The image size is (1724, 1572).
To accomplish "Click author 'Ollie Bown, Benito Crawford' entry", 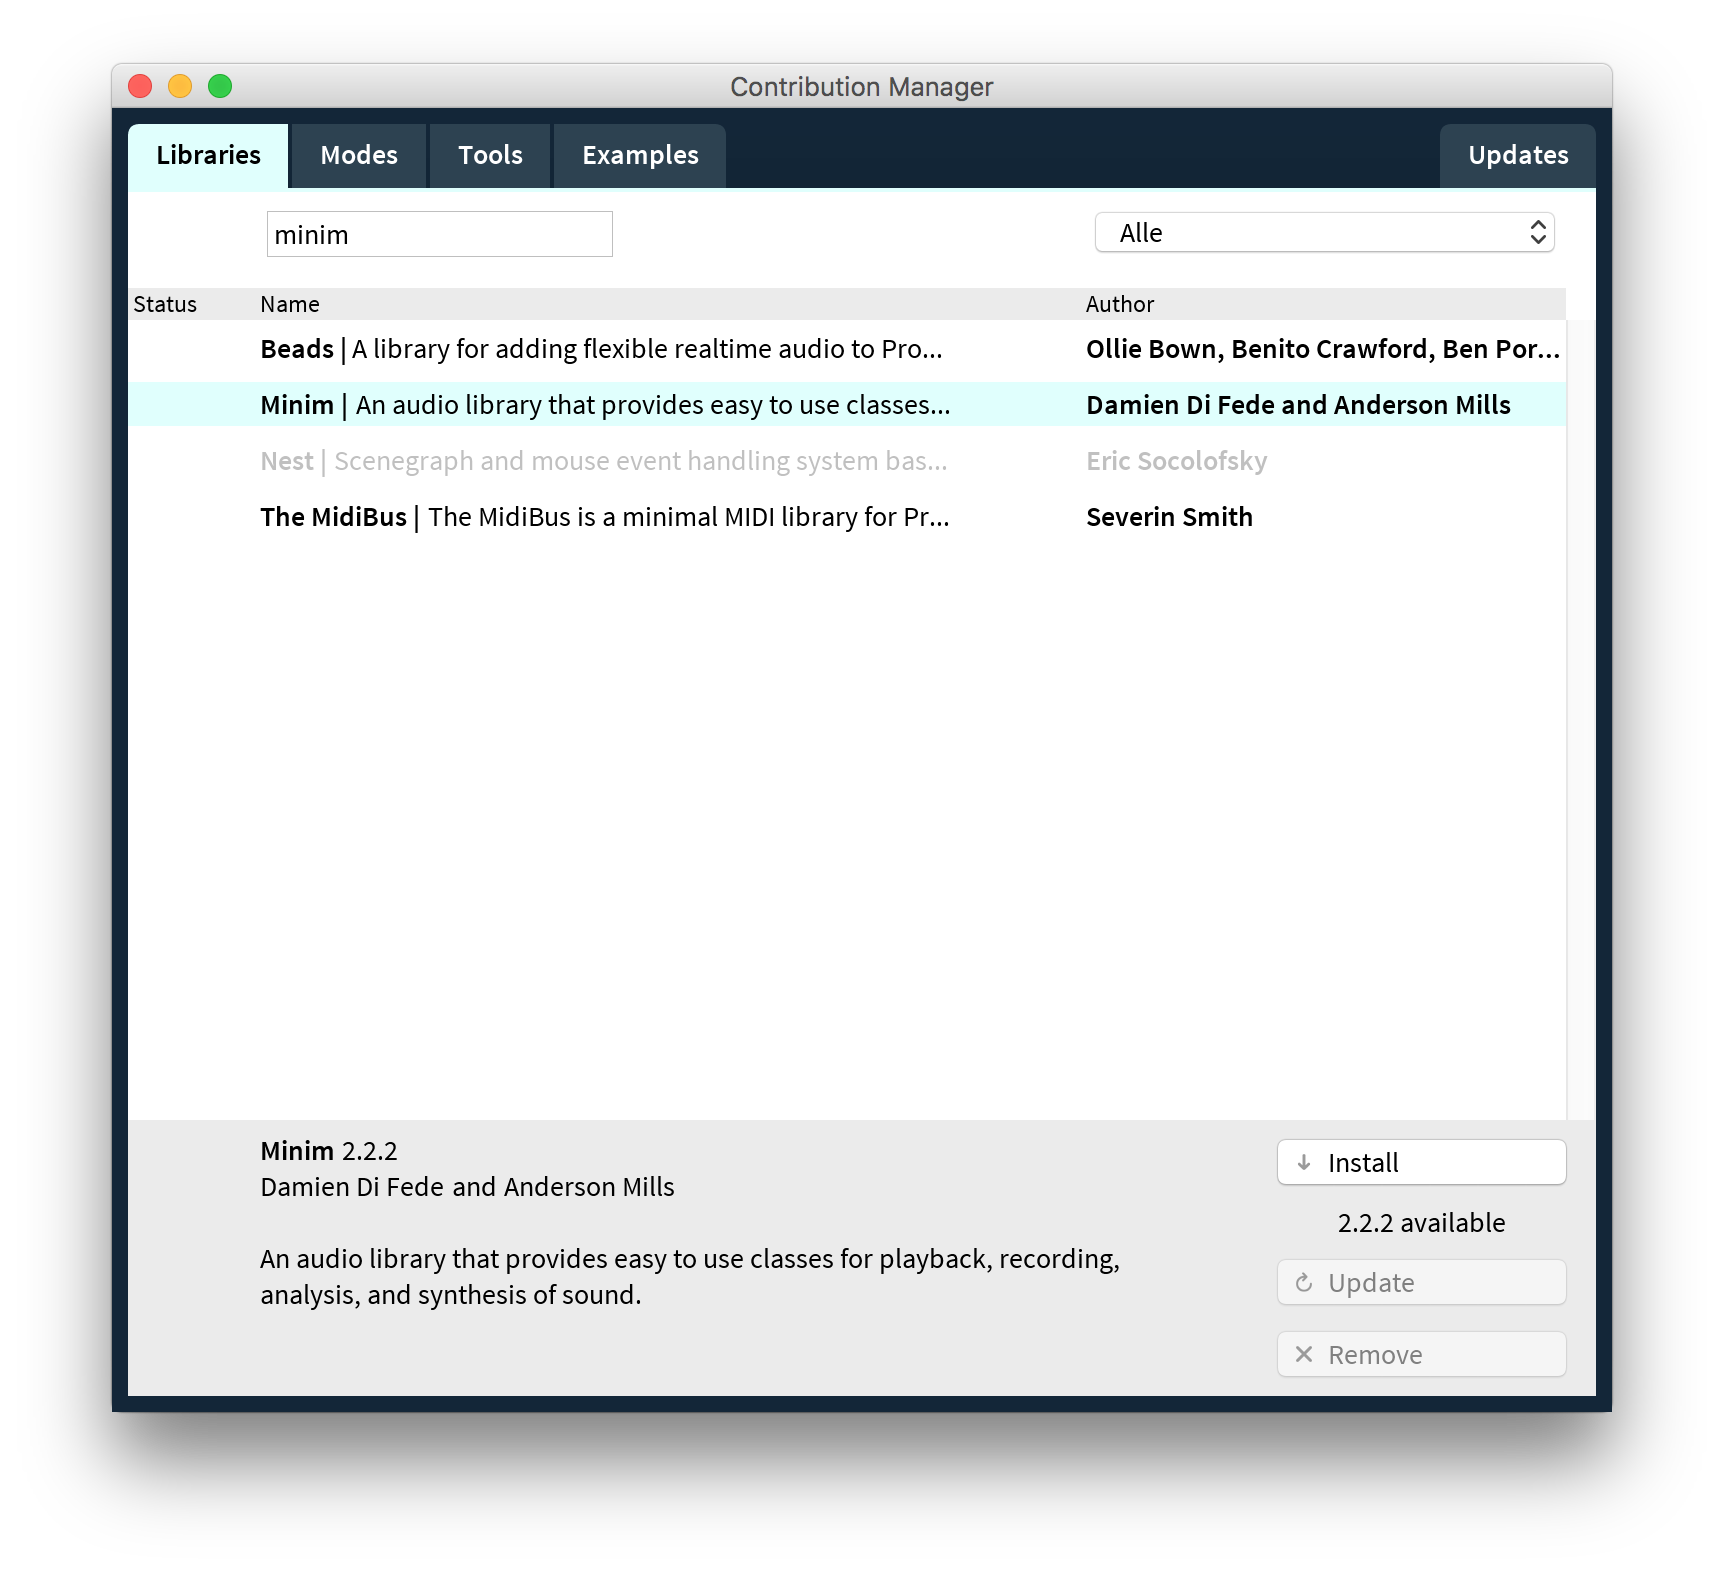I will tap(1323, 349).
